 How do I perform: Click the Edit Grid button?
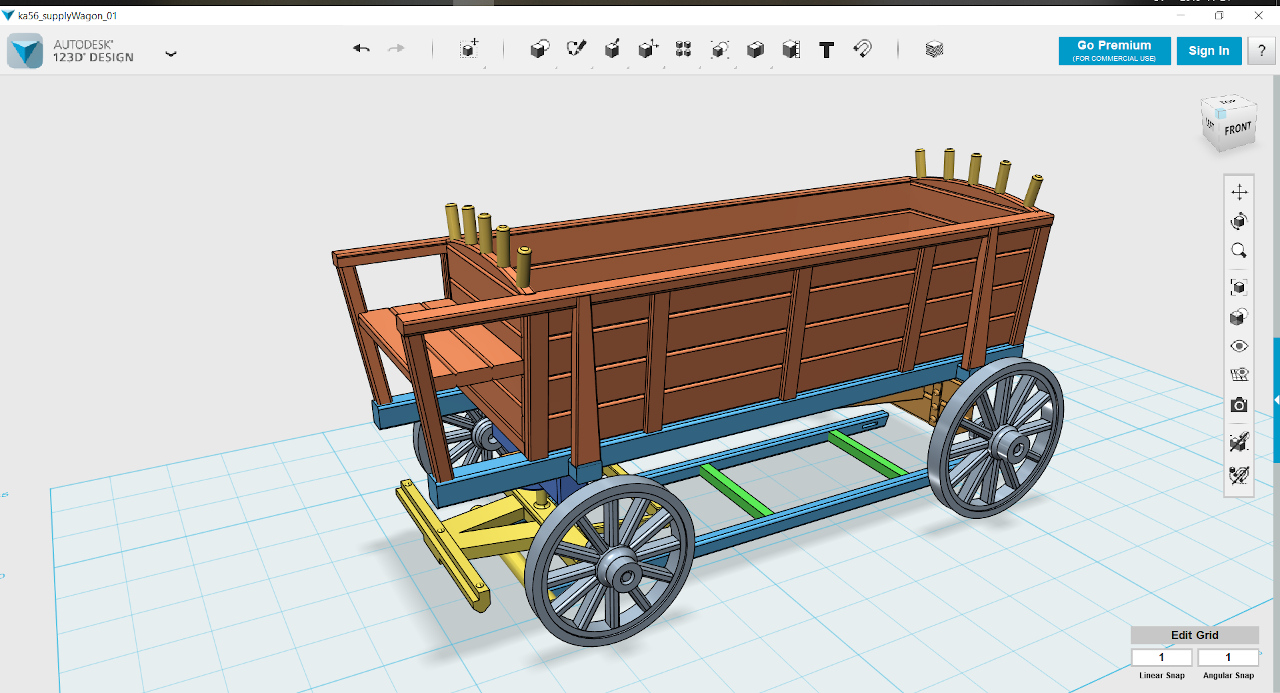tap(1195, 635)
